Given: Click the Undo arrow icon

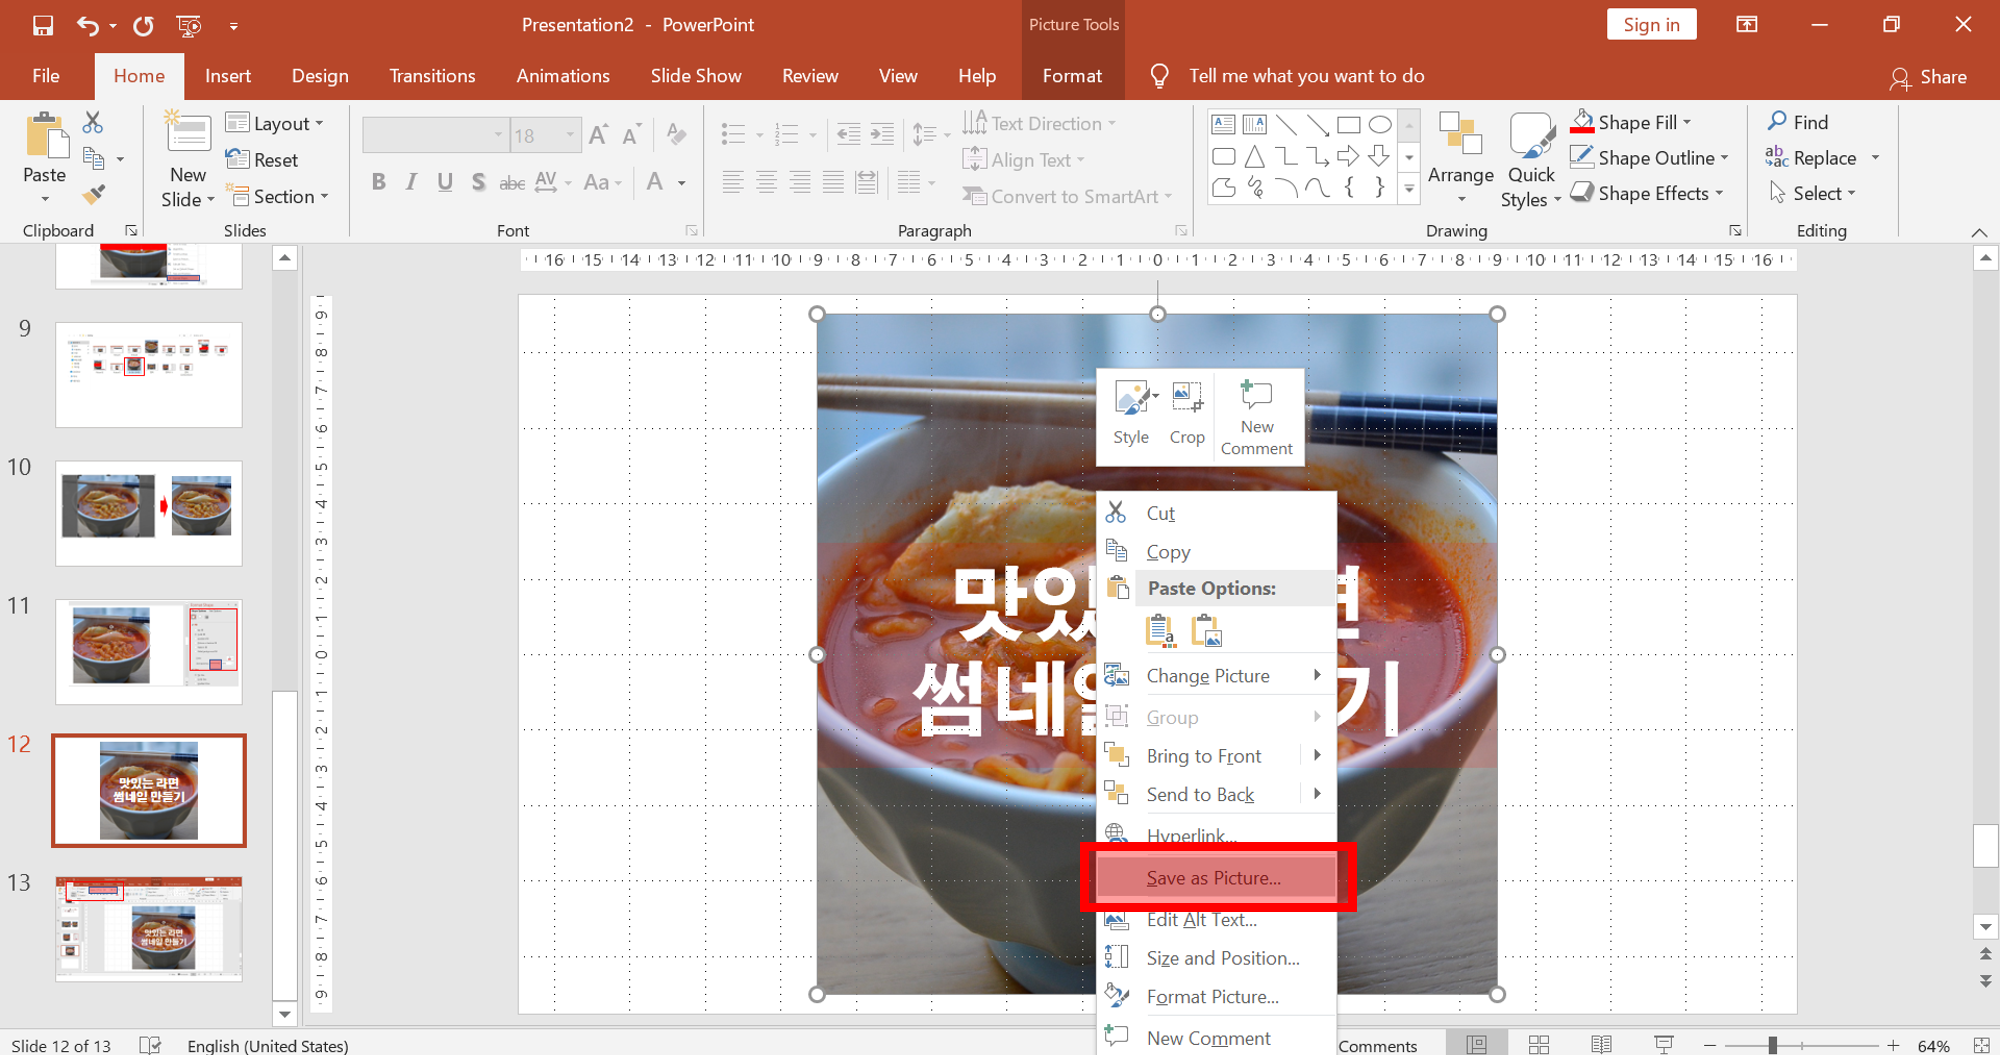Looking at the screenshot, I should tap(88, 25).
